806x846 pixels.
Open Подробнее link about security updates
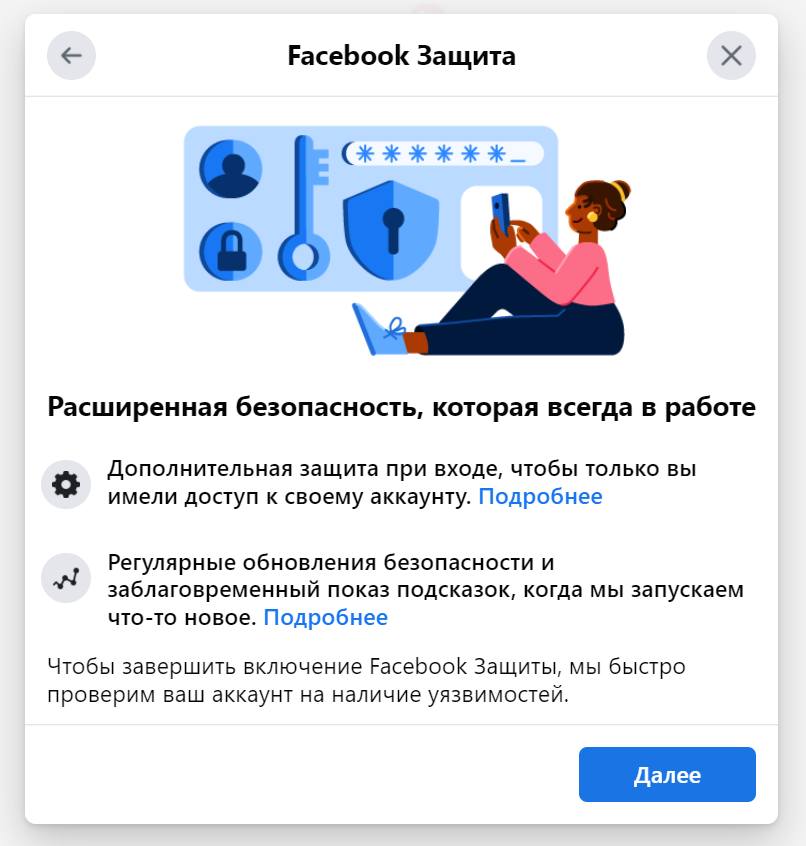click(325, 617)
